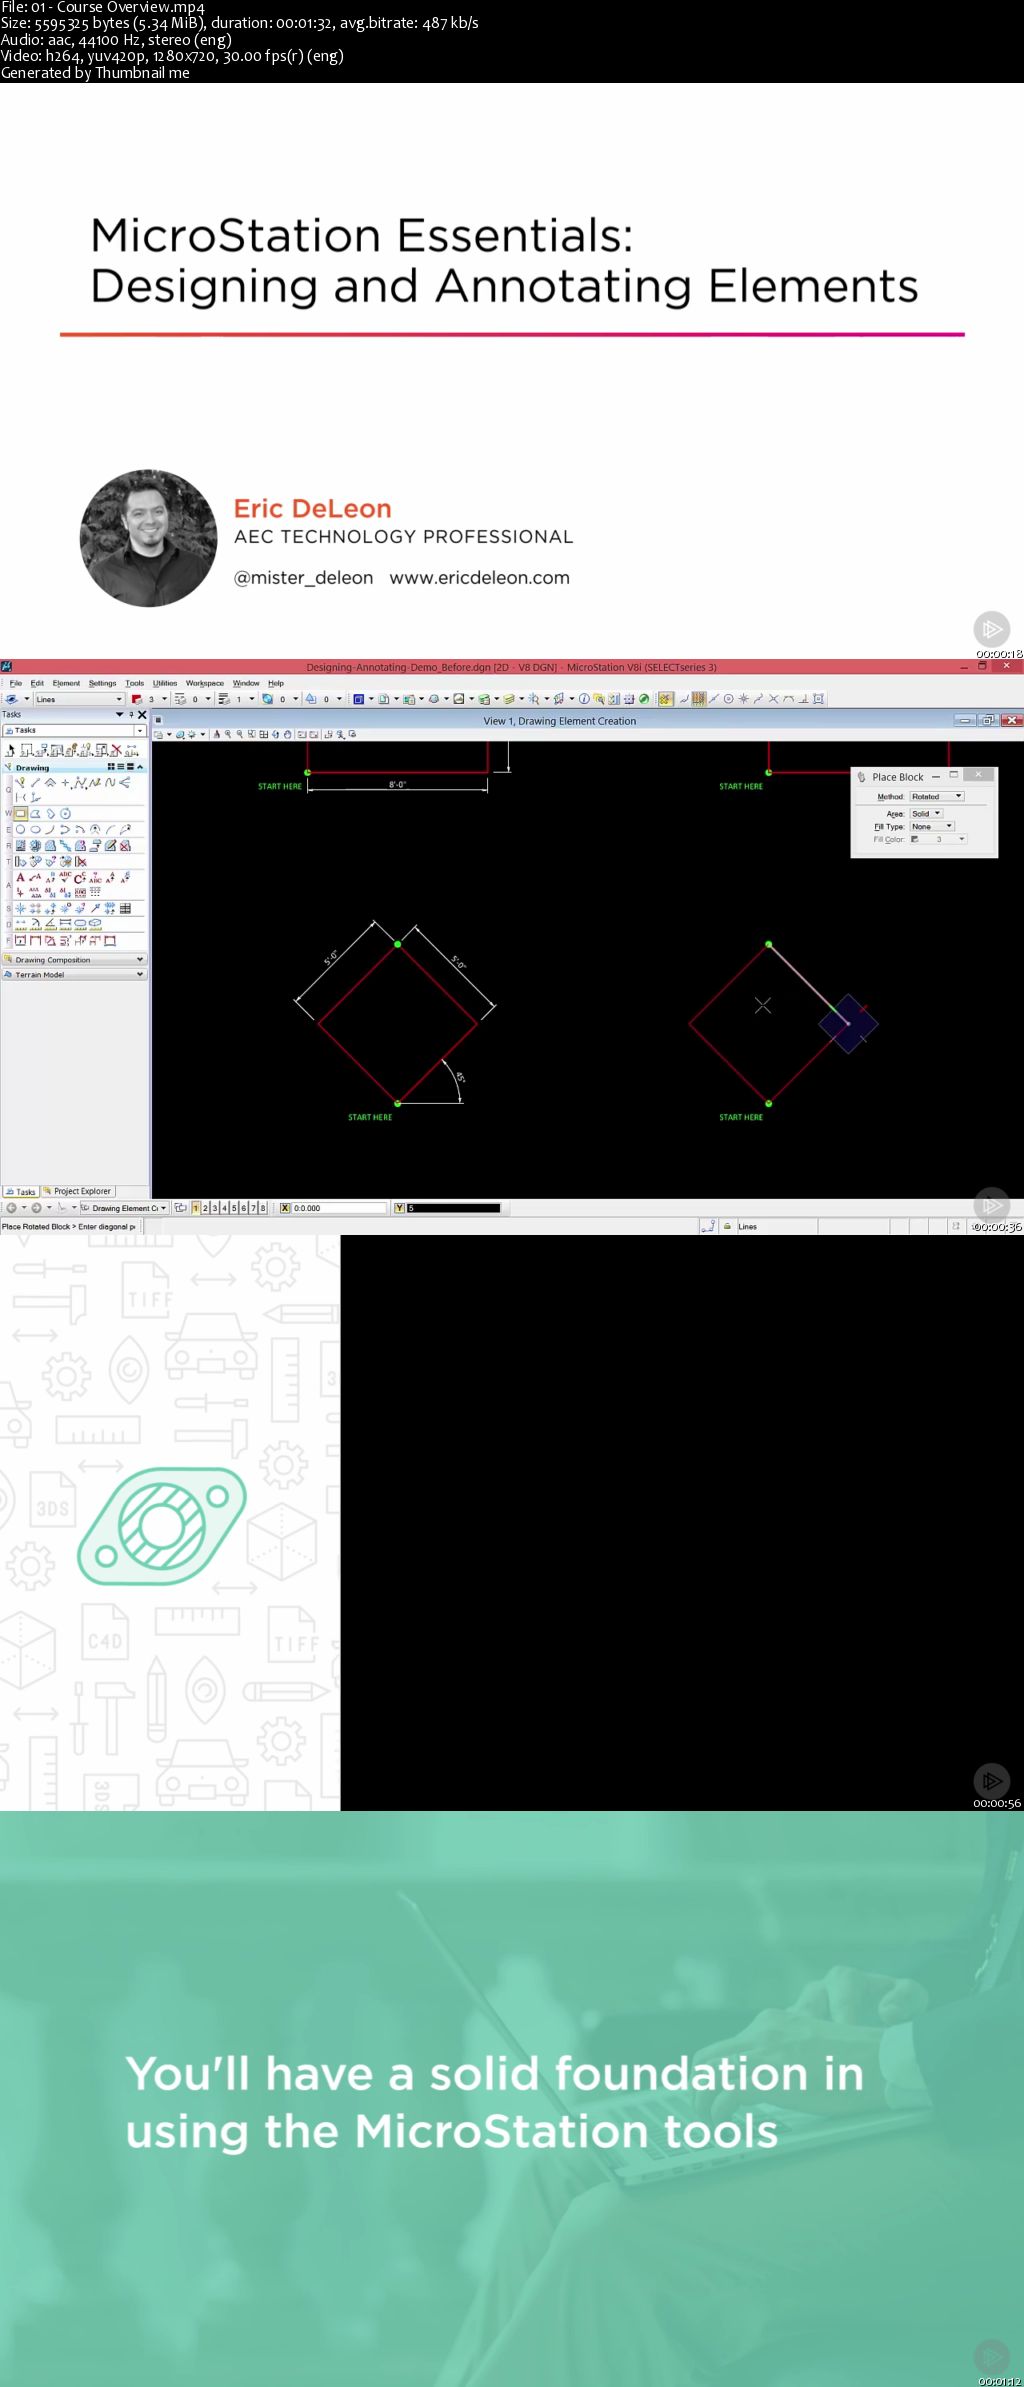The height and width of the screenshot is (2387, 1024).
Task: Toggle view window 3 button
Action: (x=214, y=1208)
